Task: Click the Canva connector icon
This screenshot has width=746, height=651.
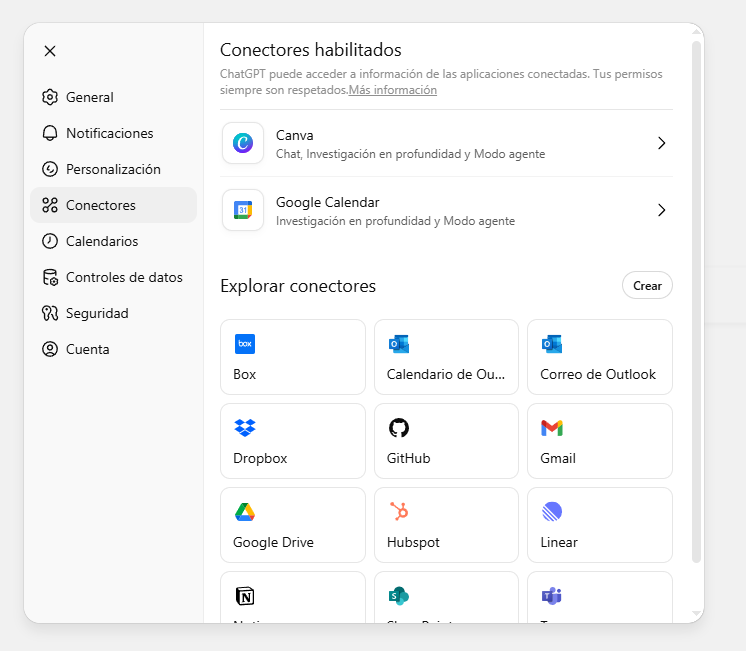Action: pos(243,143)
